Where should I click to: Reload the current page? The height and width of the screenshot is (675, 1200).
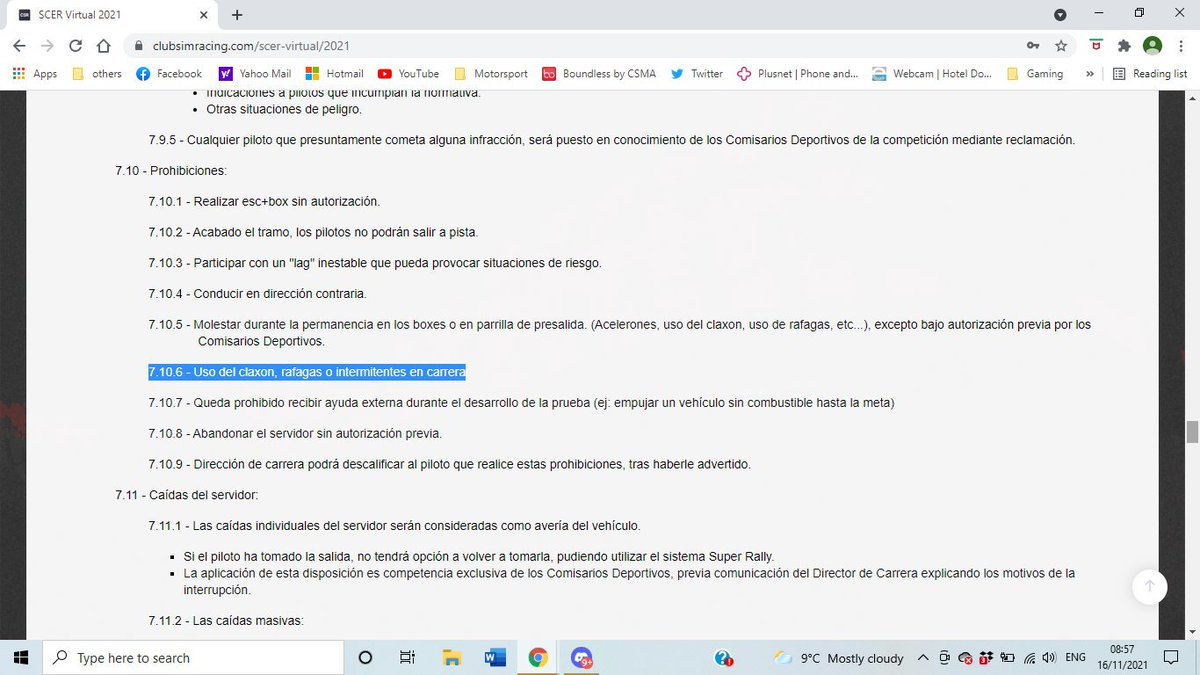[75, 46]
